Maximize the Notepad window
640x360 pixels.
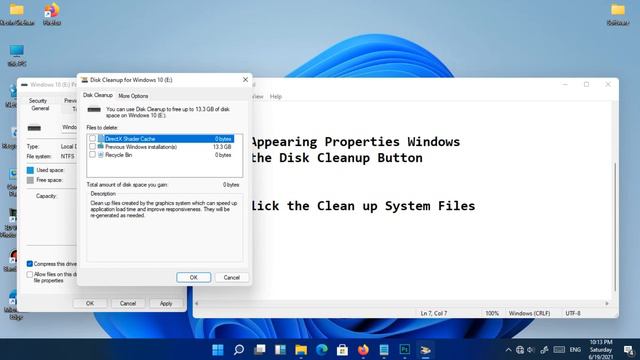(587, 84)
